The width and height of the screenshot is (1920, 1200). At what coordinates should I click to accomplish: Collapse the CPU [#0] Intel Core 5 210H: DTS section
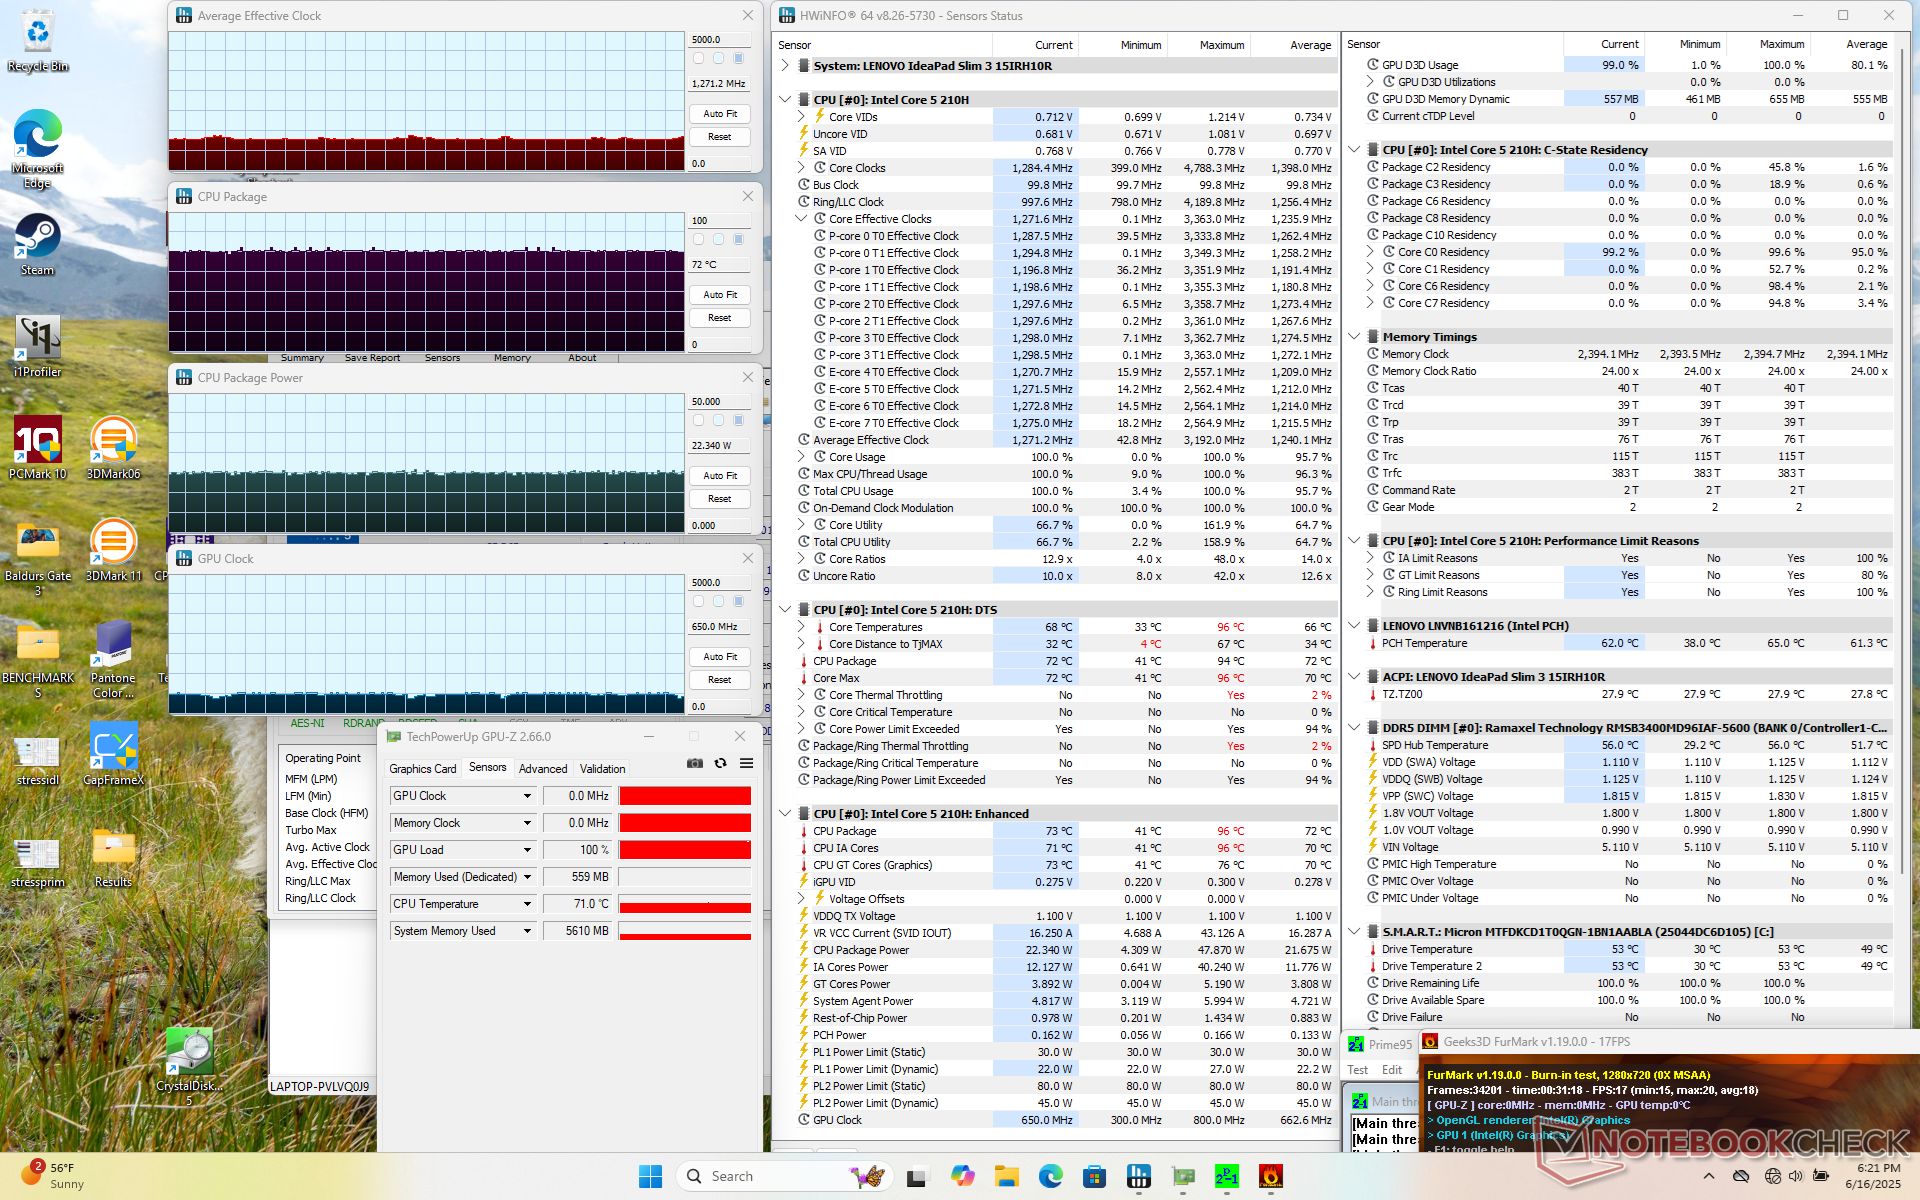(786, 610)
